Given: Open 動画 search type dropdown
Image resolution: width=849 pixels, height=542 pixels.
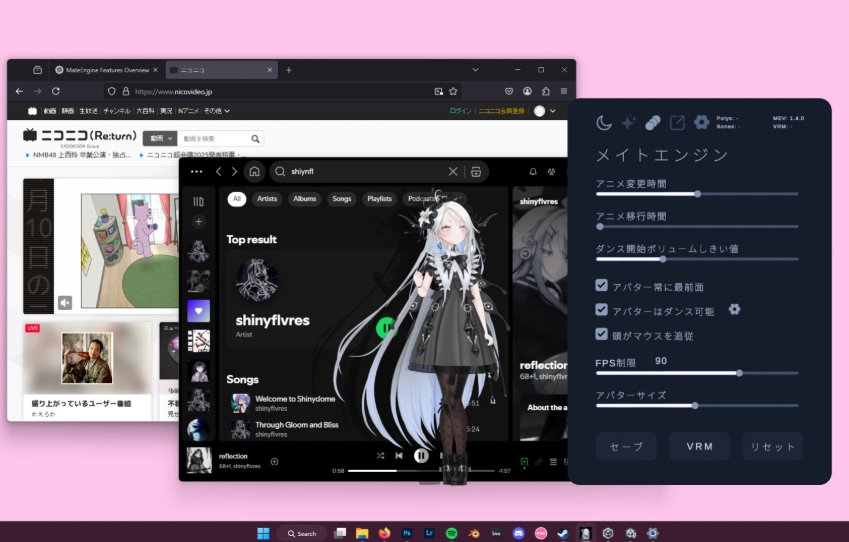Looking at the screenshot, I should (x=160, y=139).
